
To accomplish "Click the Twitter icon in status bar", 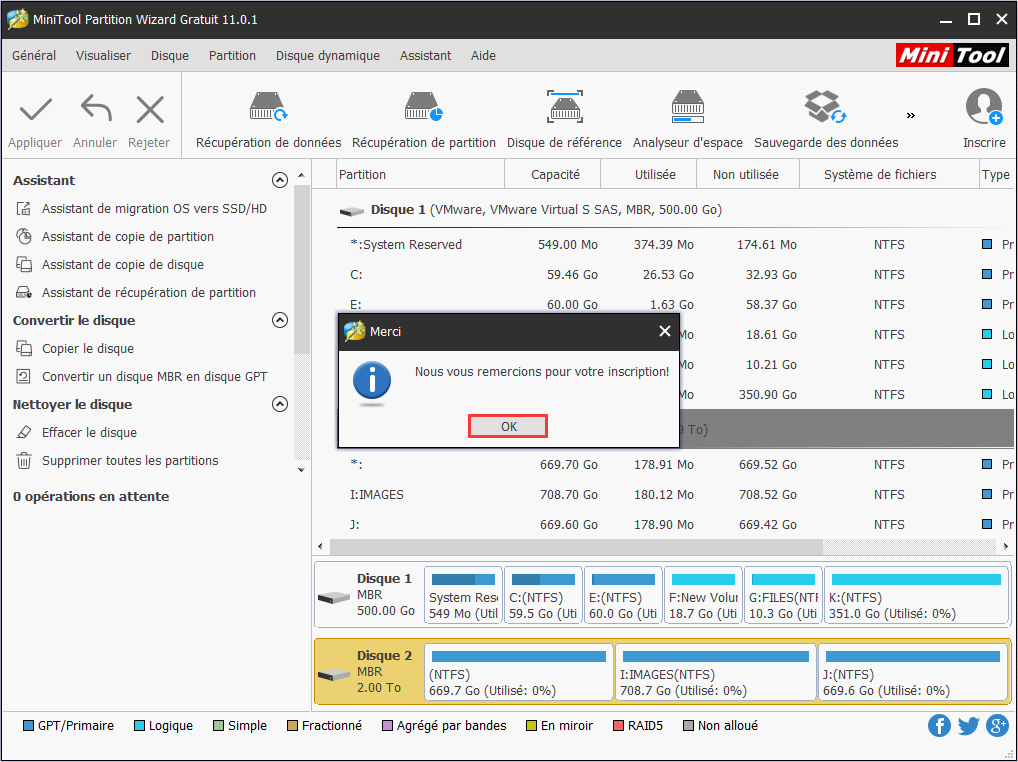I will coord(968,725).
